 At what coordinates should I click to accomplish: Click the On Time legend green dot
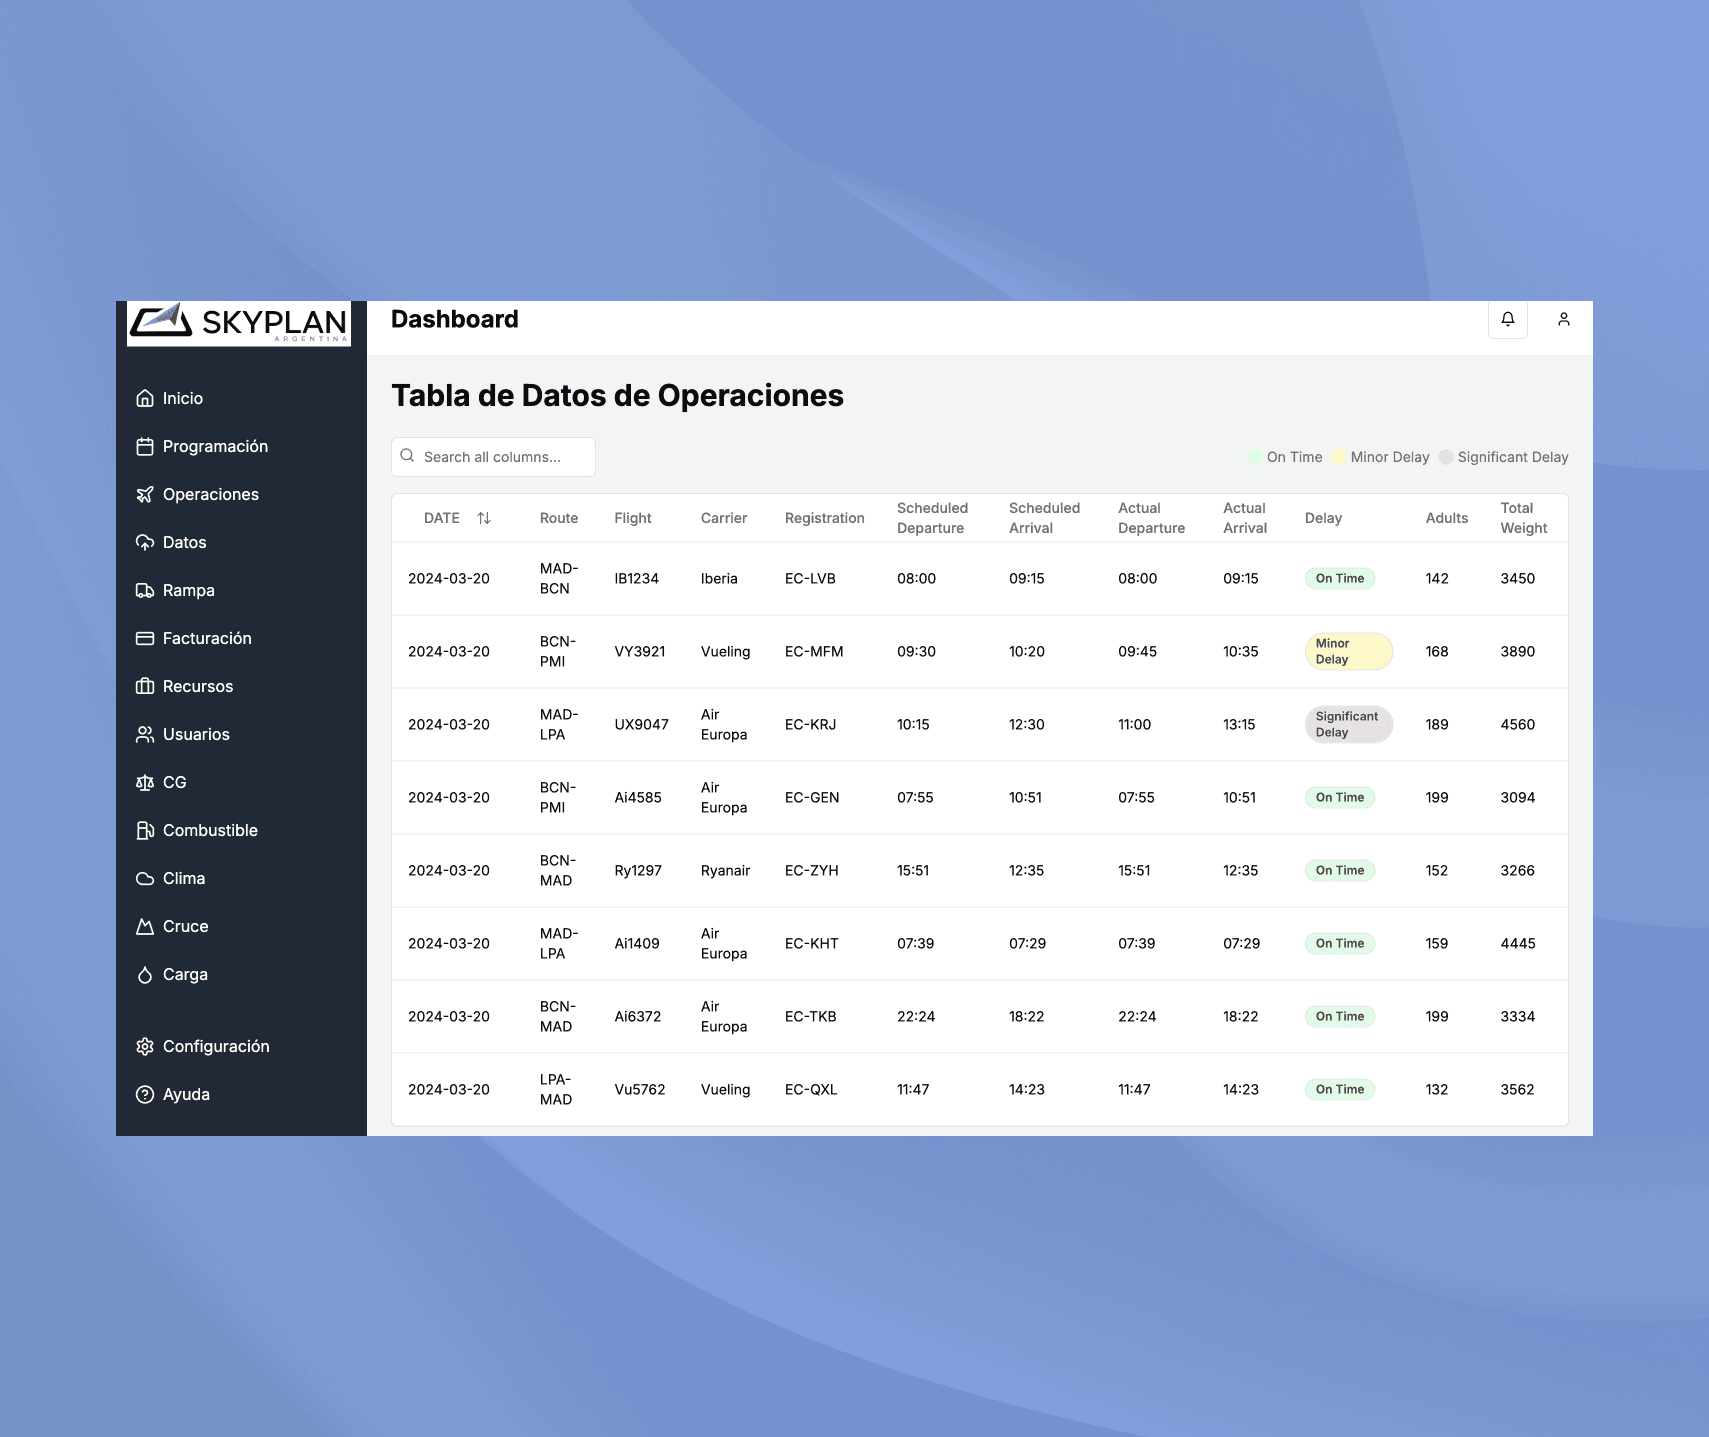point(1255,457)
